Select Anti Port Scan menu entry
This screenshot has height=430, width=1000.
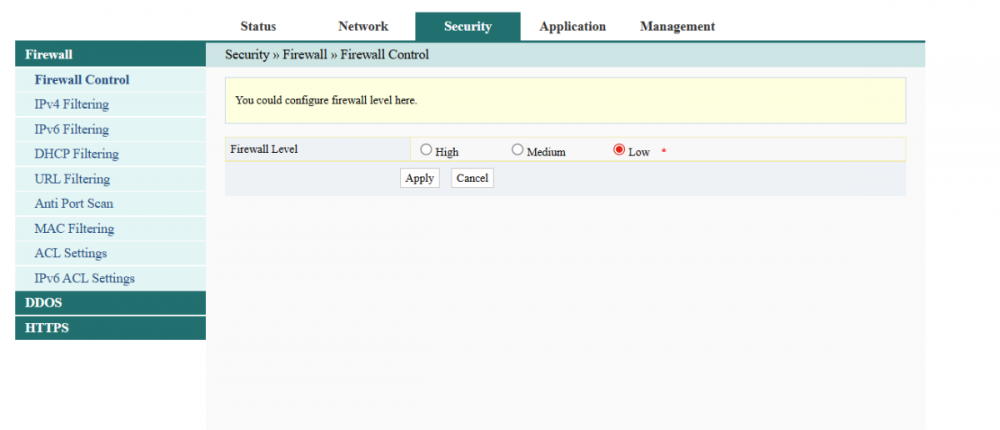74,203
